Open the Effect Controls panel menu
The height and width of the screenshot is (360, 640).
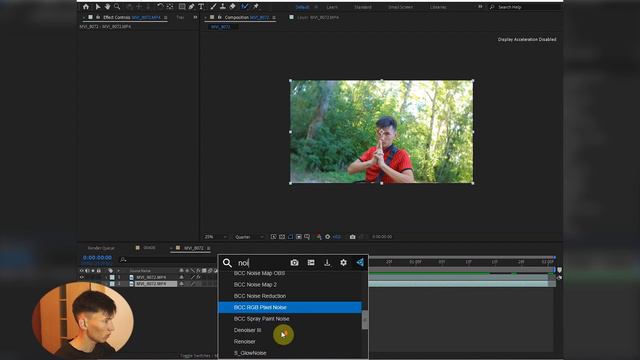click(x=166, y=18)
